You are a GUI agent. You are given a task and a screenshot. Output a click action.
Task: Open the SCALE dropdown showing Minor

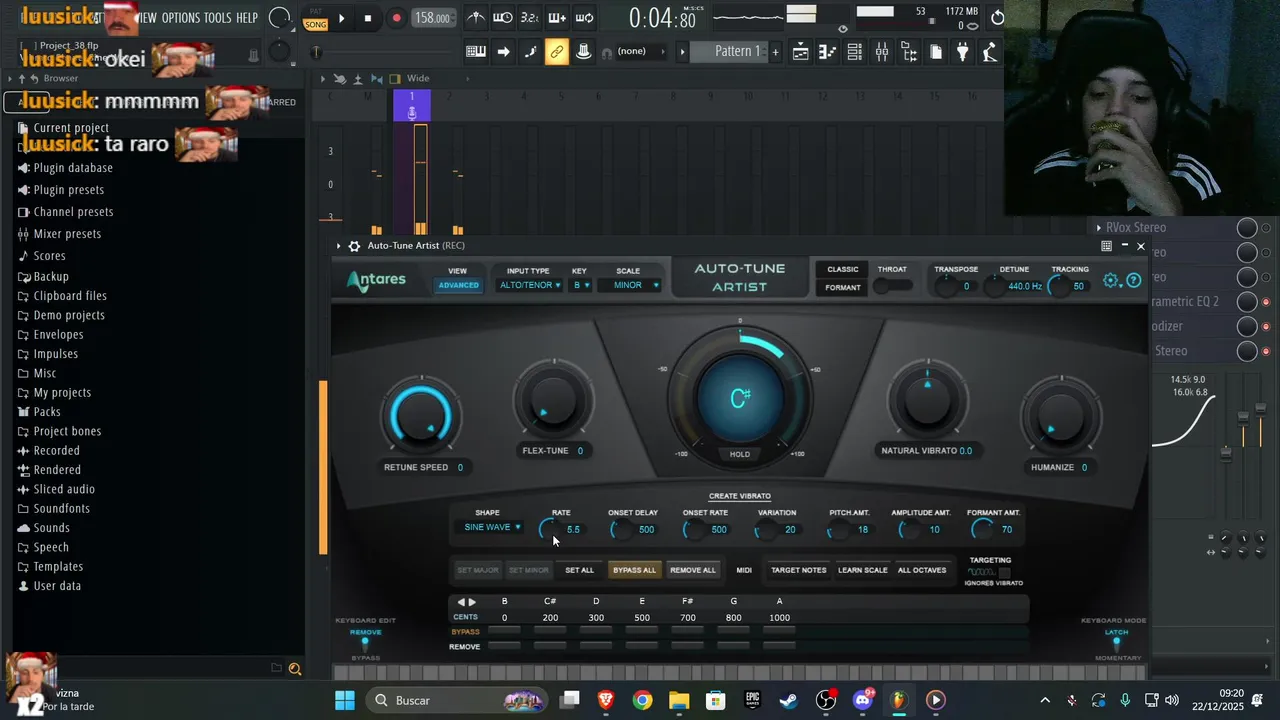pyautogui.click(x=631, y=285)
